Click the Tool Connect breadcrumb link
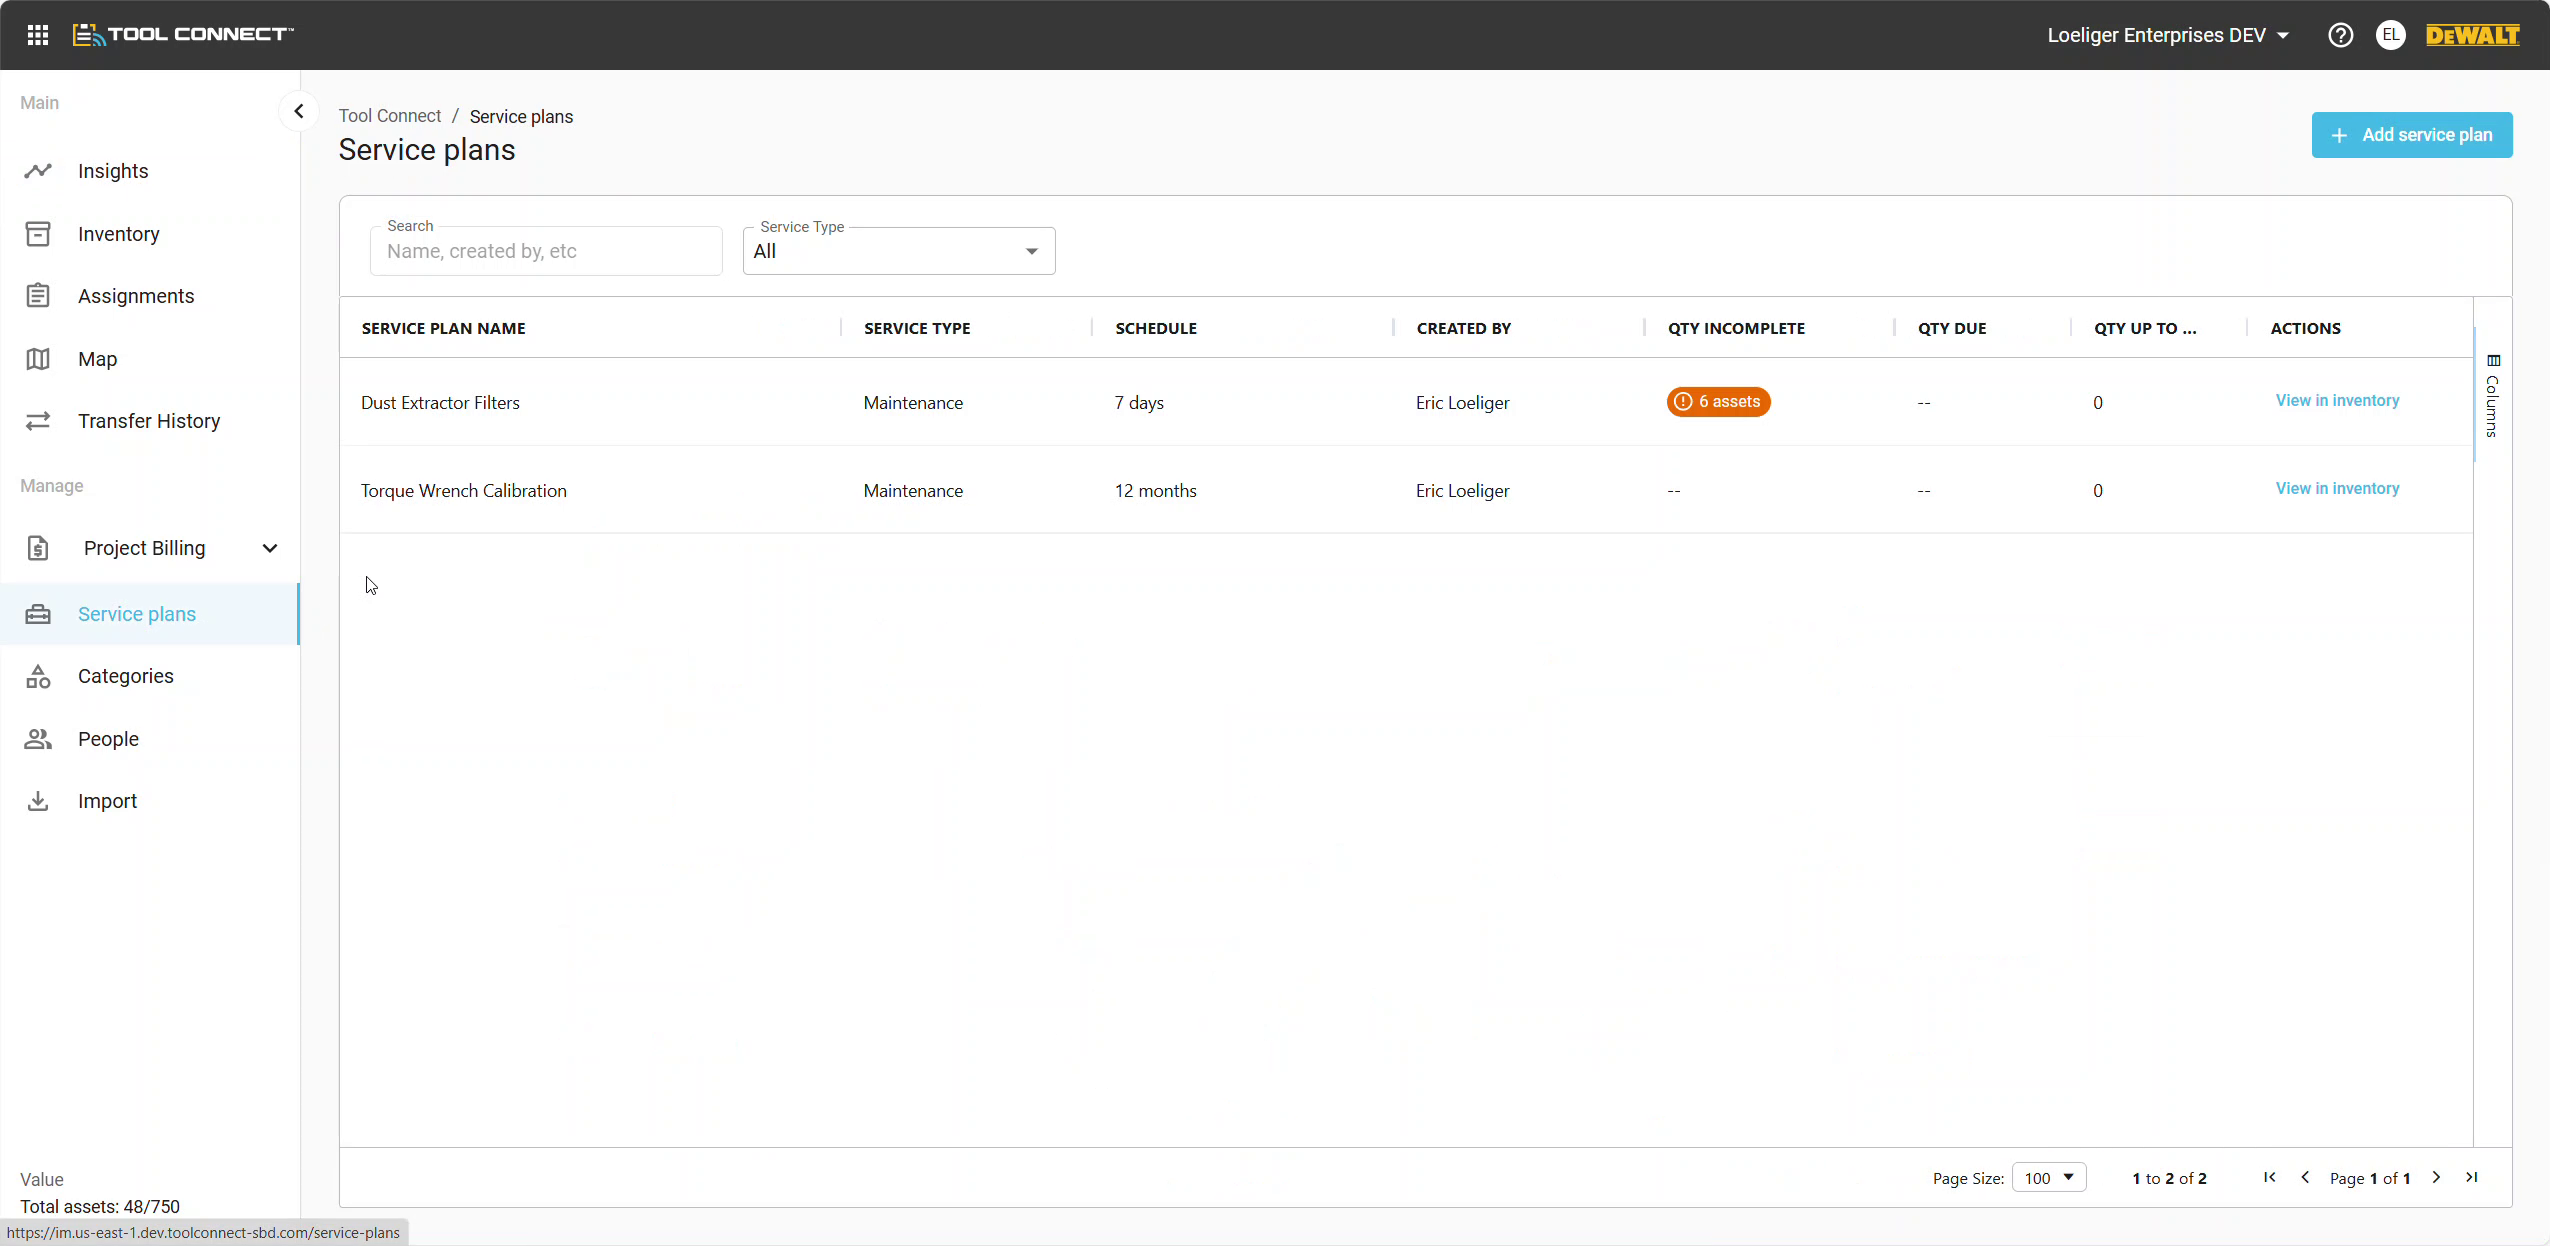The image size is (2550, 1246). [x=390, y=116]
